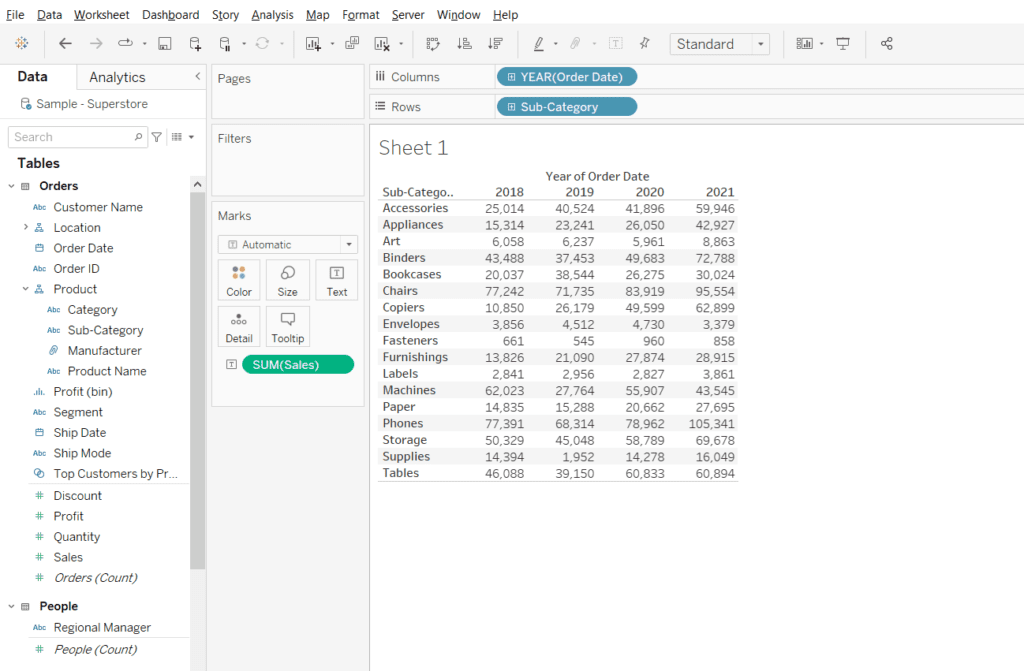Switch to the Analytics tab
Viewport: 1024px width, 671px height.
pyautogui.click(x=116, y=76)
